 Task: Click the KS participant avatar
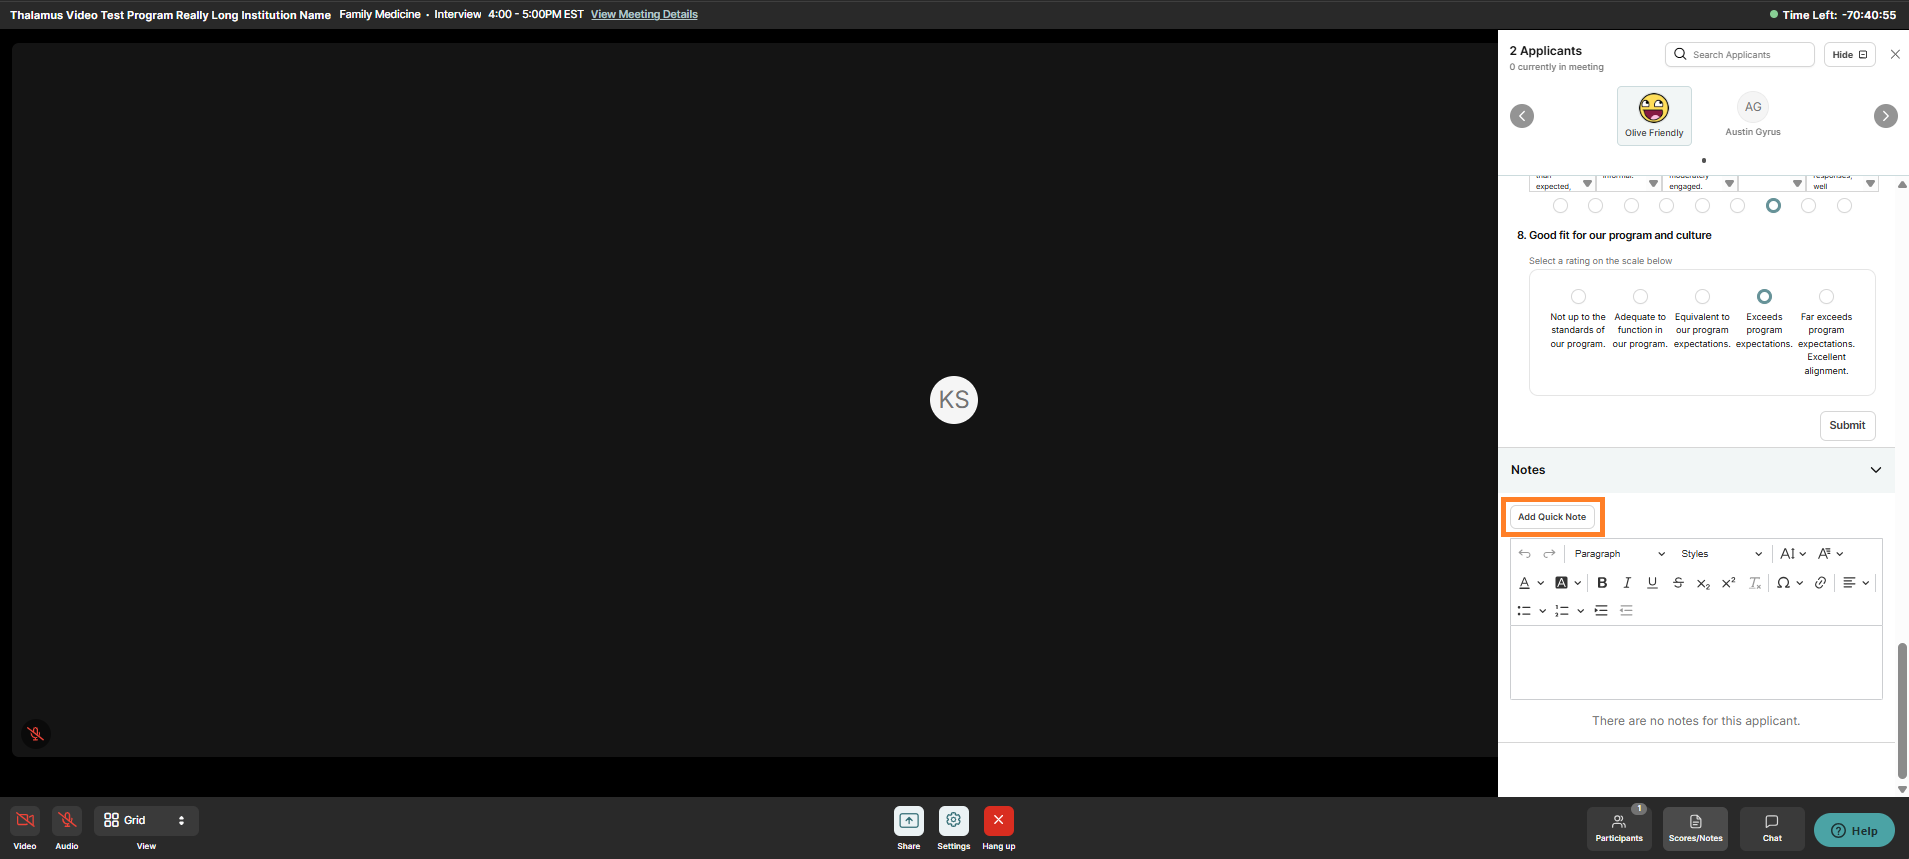954,400
